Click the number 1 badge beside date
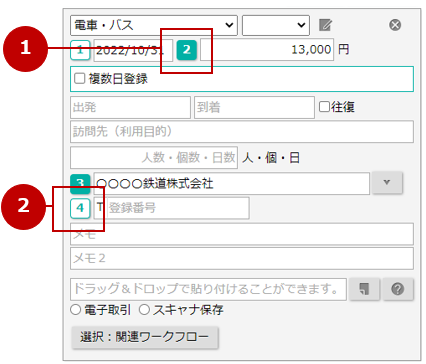Image resolution: width=426 pixels, height=364 pixels. tap(80, 50)
